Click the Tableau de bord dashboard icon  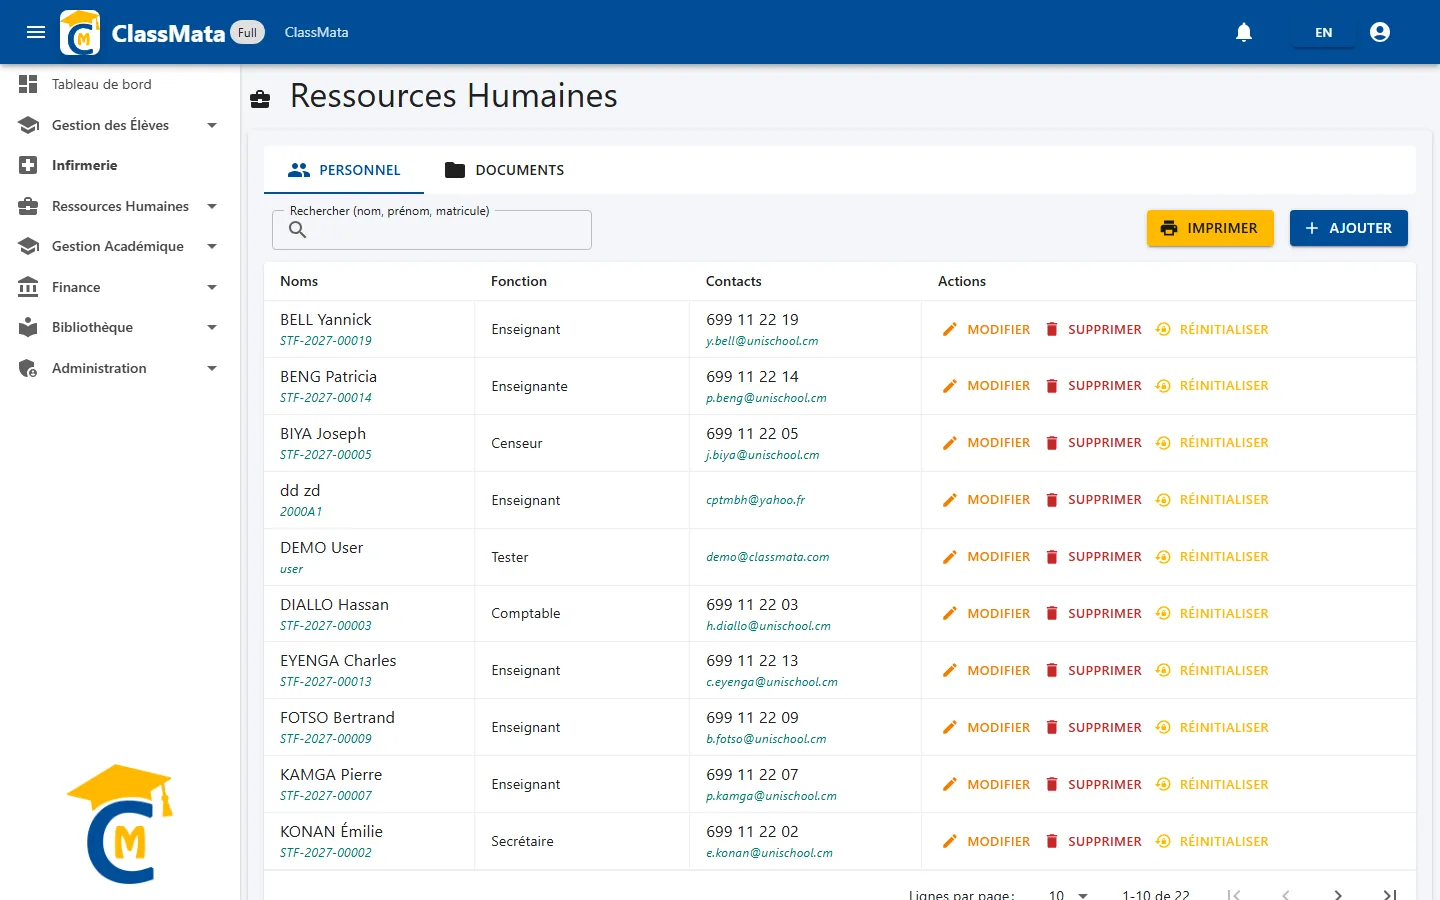pyautogui.click(x=28, y=84)
